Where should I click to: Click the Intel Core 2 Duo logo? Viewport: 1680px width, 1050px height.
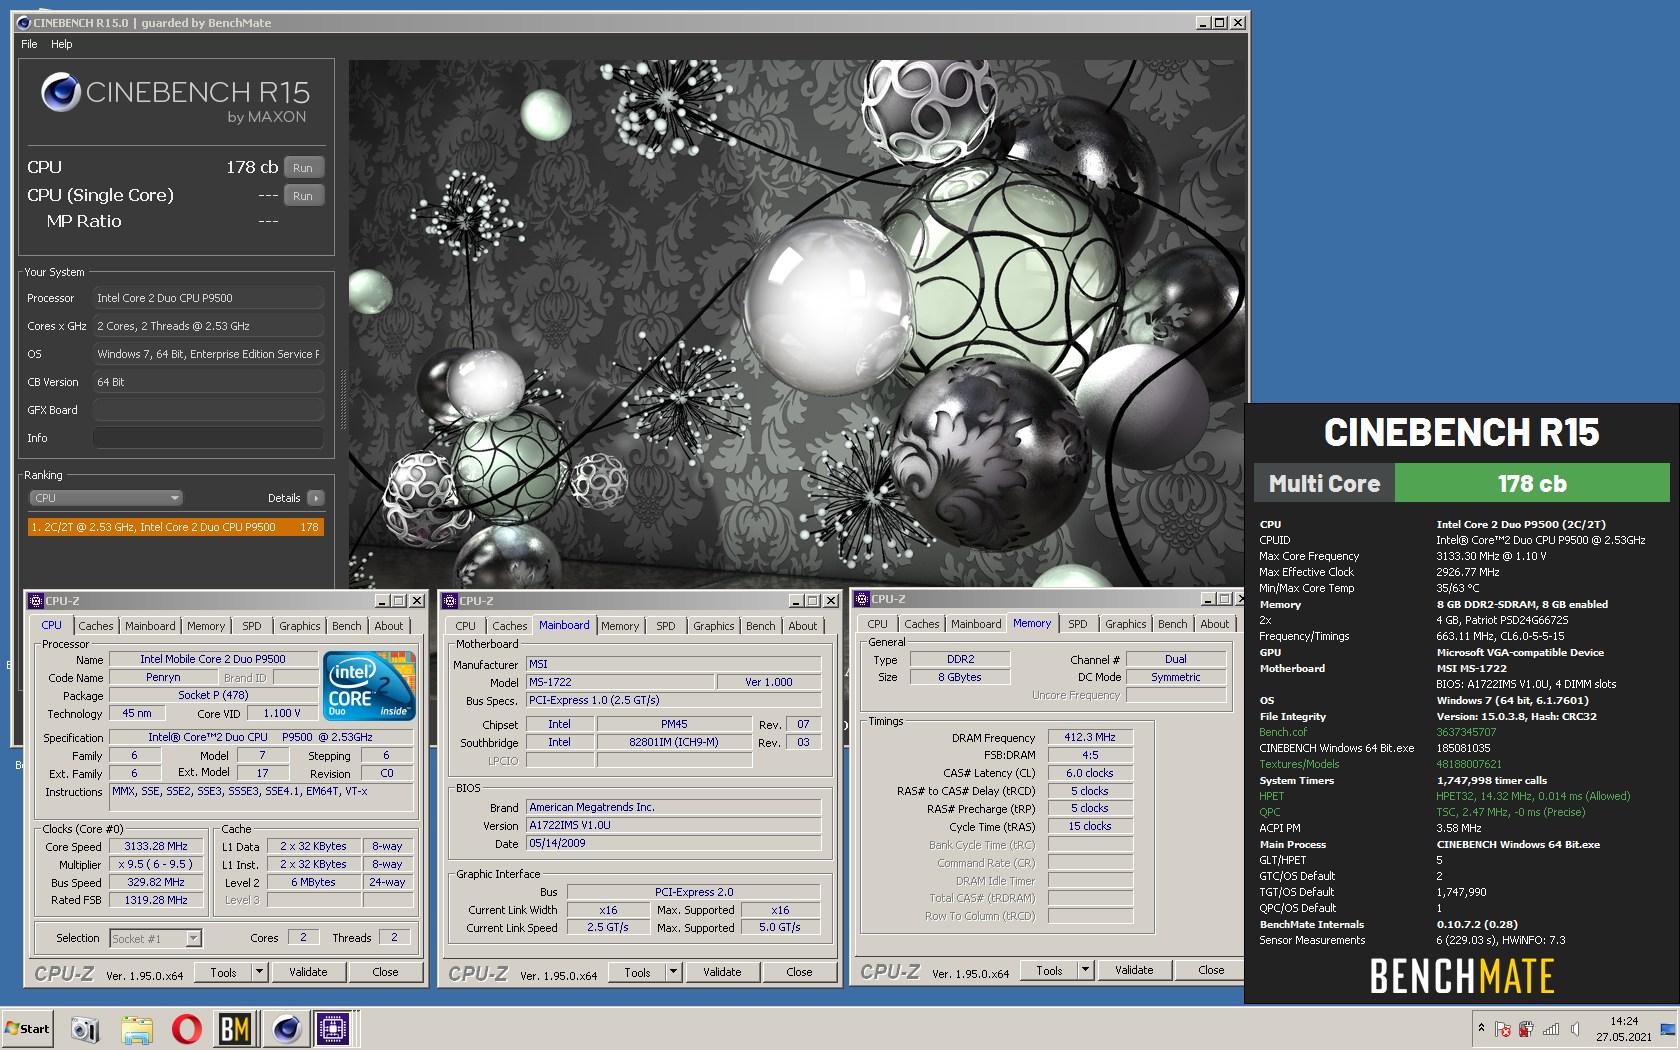369,685
